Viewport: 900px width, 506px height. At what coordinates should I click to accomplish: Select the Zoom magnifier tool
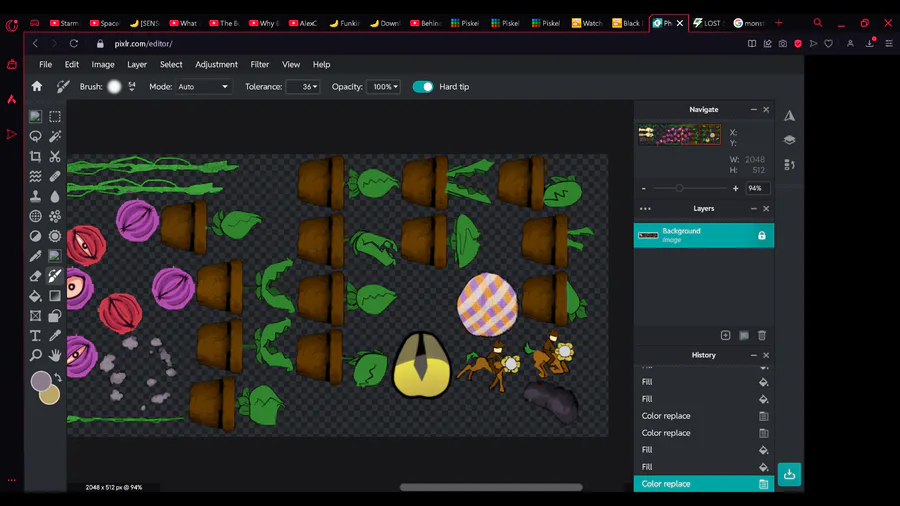point(35,355)
